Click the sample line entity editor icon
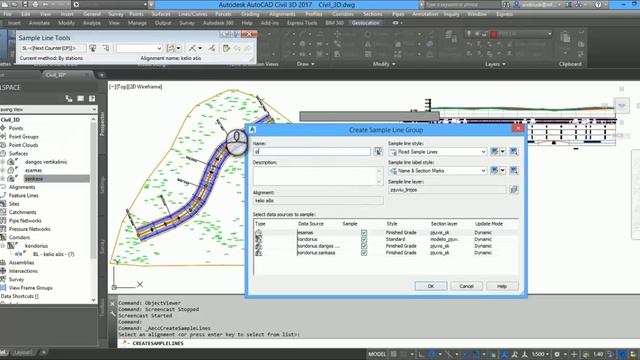640x360 pixels. 226,49
